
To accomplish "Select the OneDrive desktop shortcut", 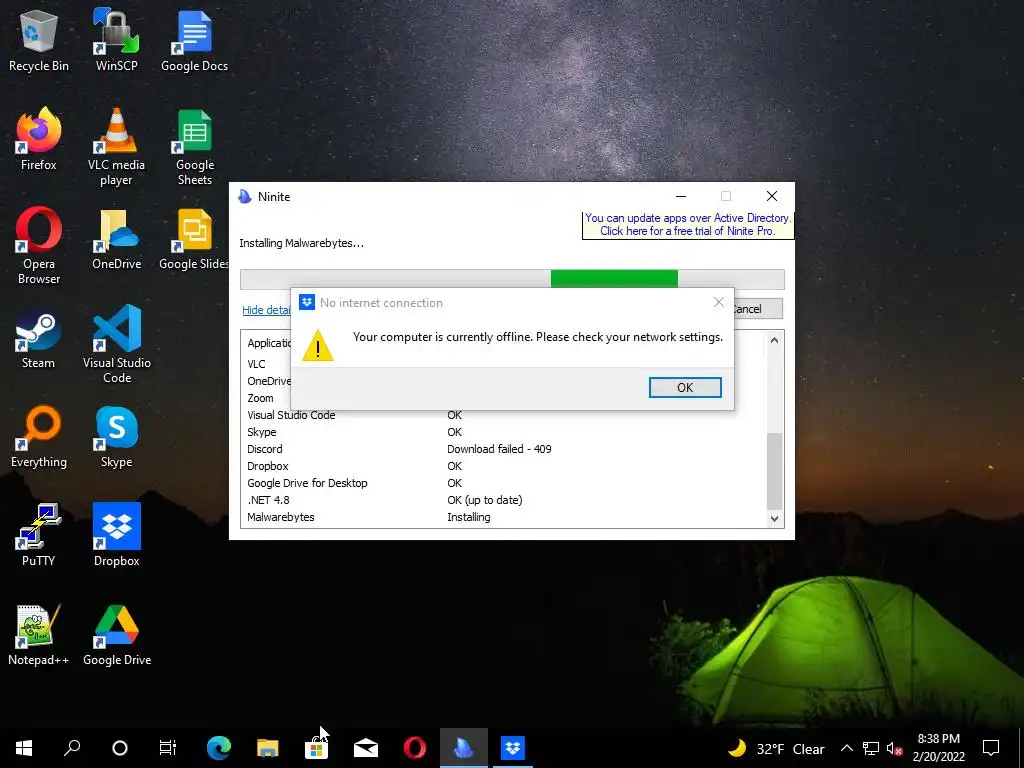I will pyautogui.click(x=116, y=239).
